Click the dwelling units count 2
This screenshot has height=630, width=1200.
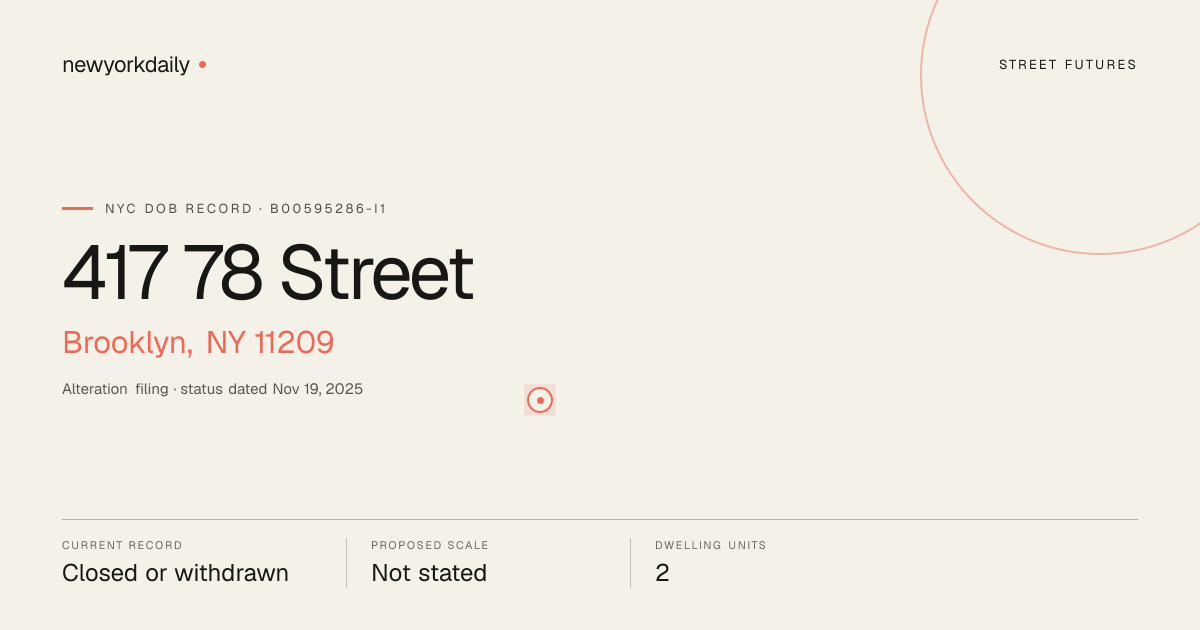point(662,573)
